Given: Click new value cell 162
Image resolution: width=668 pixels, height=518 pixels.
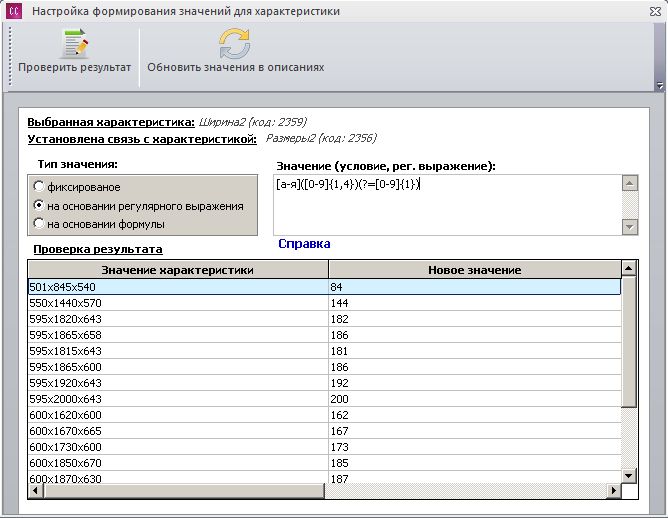Looking at the screenshot, I should tap(475, 415).
